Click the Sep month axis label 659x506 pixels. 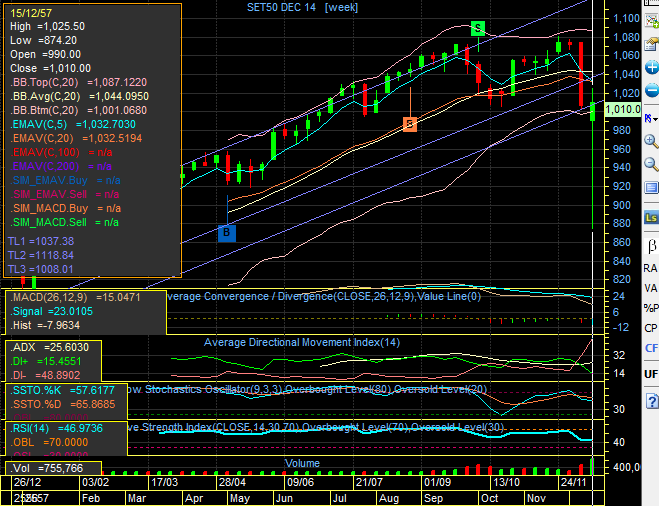pos(433,498)
